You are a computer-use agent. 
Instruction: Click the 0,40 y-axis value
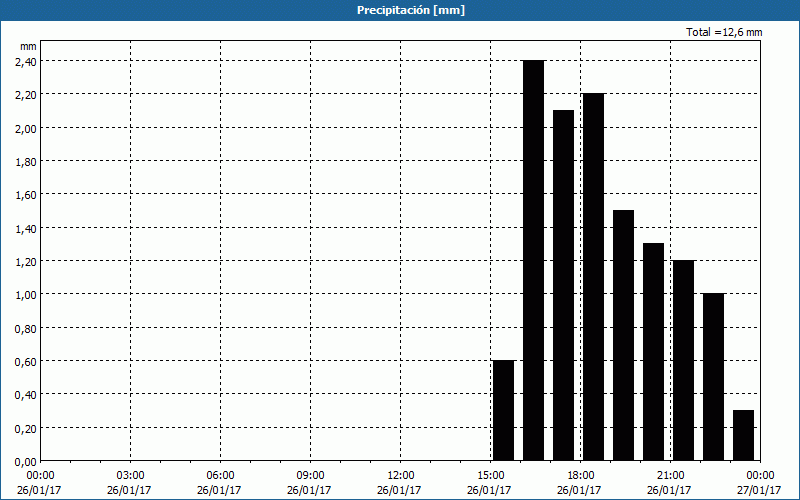(x=26, y=395)
